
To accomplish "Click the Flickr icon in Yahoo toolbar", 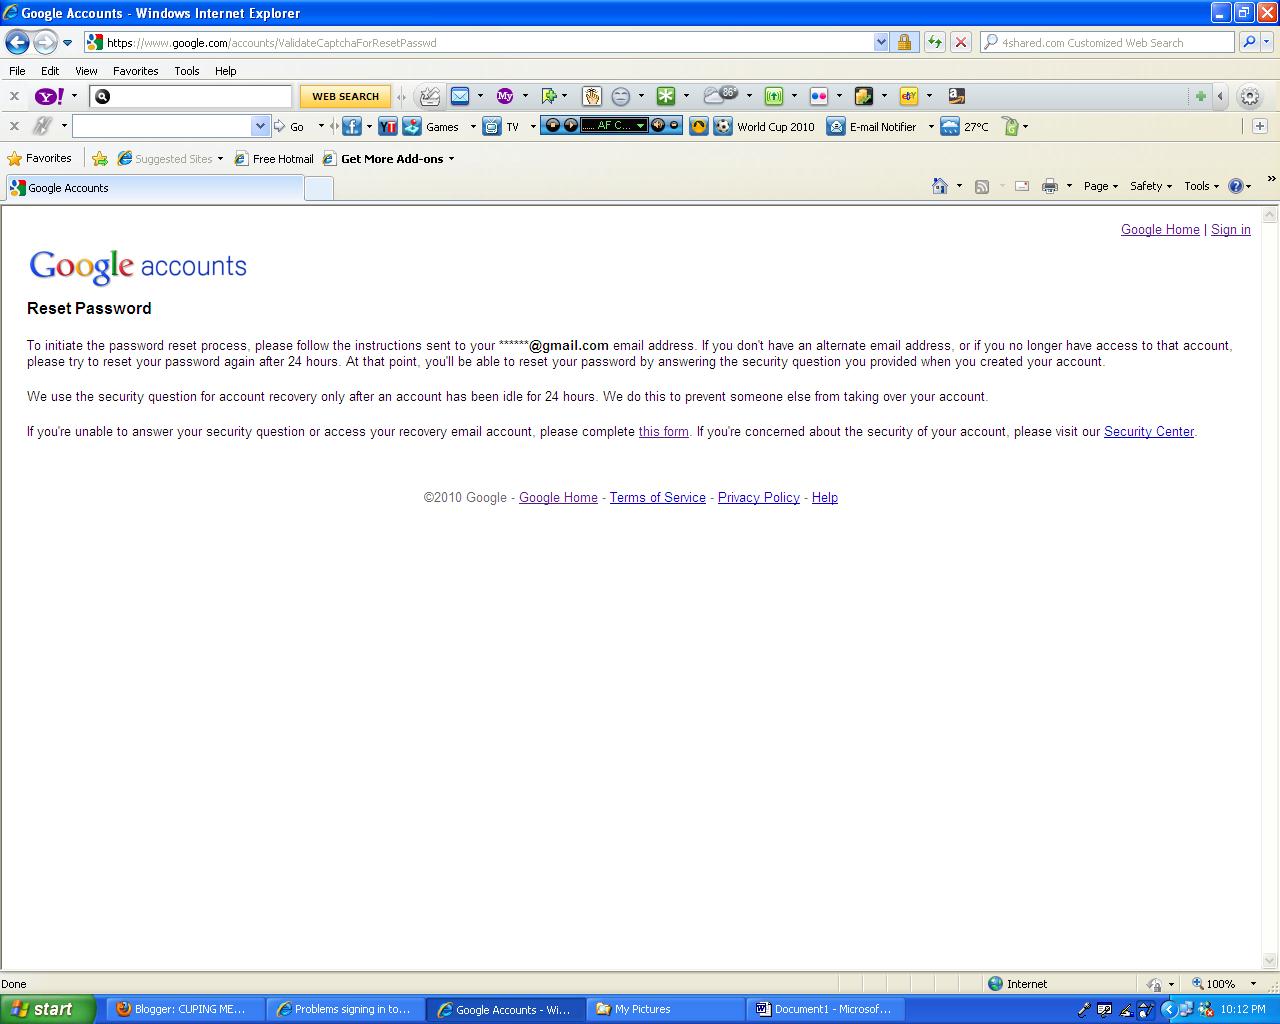I will [x=819, y=96].
